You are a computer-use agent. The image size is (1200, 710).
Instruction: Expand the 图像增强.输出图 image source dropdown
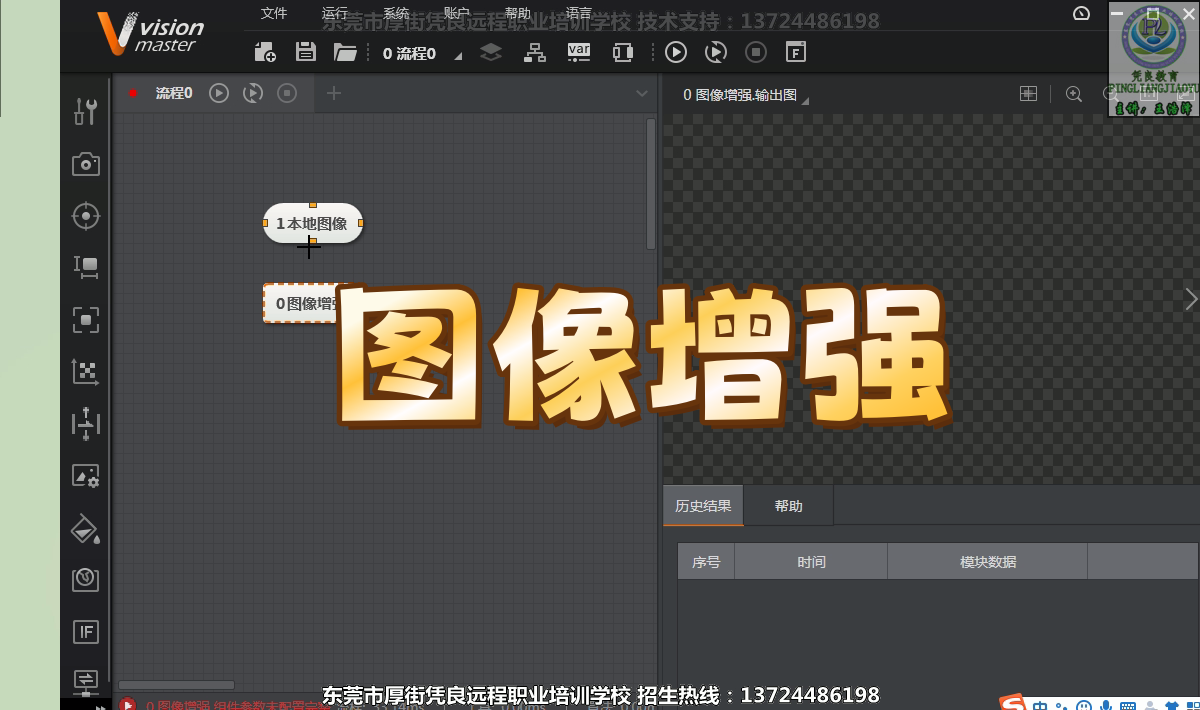[x=806, y=100]
